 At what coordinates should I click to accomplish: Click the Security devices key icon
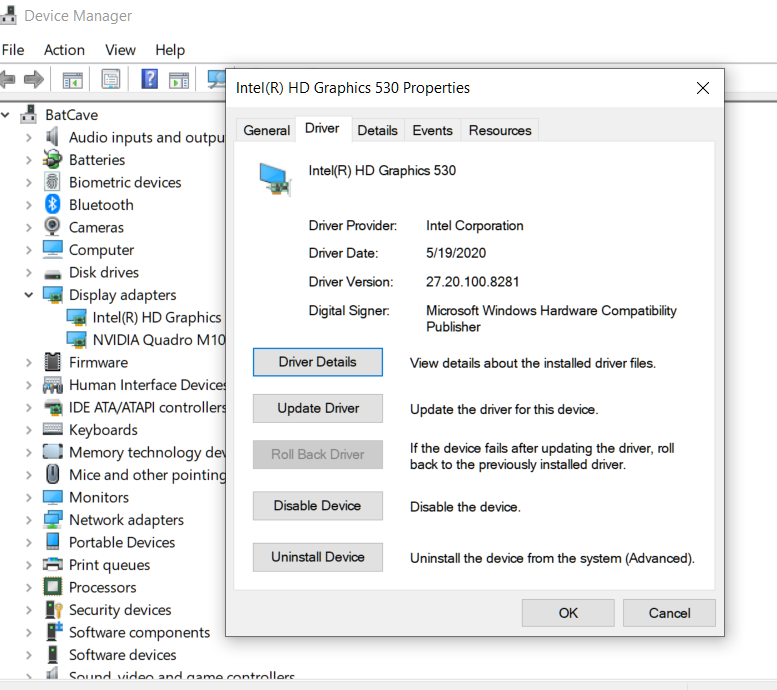(54, 610)
